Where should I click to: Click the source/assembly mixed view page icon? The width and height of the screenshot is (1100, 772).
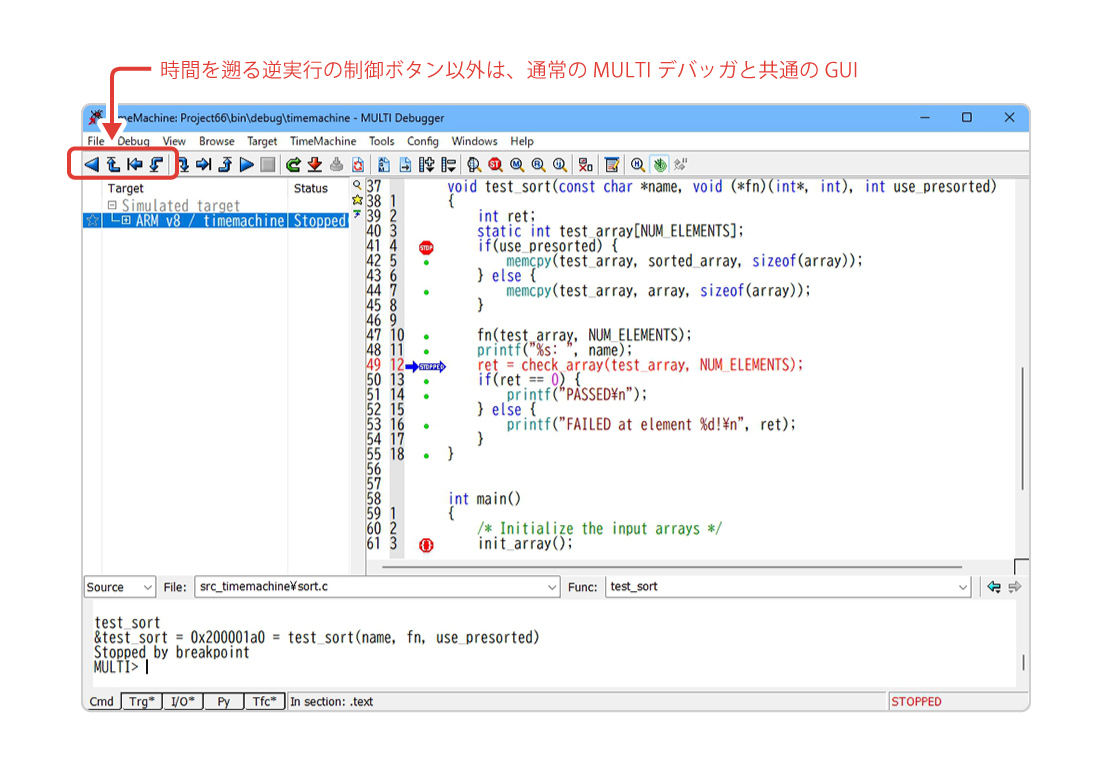point(384,164)
